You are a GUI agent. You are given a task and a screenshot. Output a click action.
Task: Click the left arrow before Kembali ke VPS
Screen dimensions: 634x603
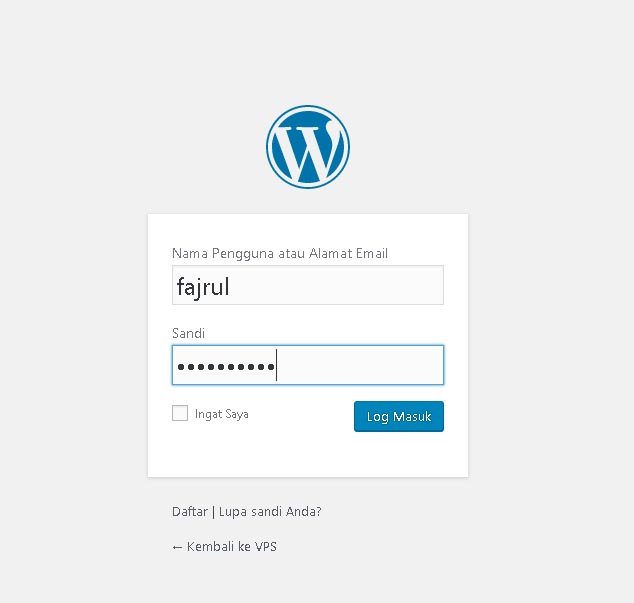click(x=177, y=548)
